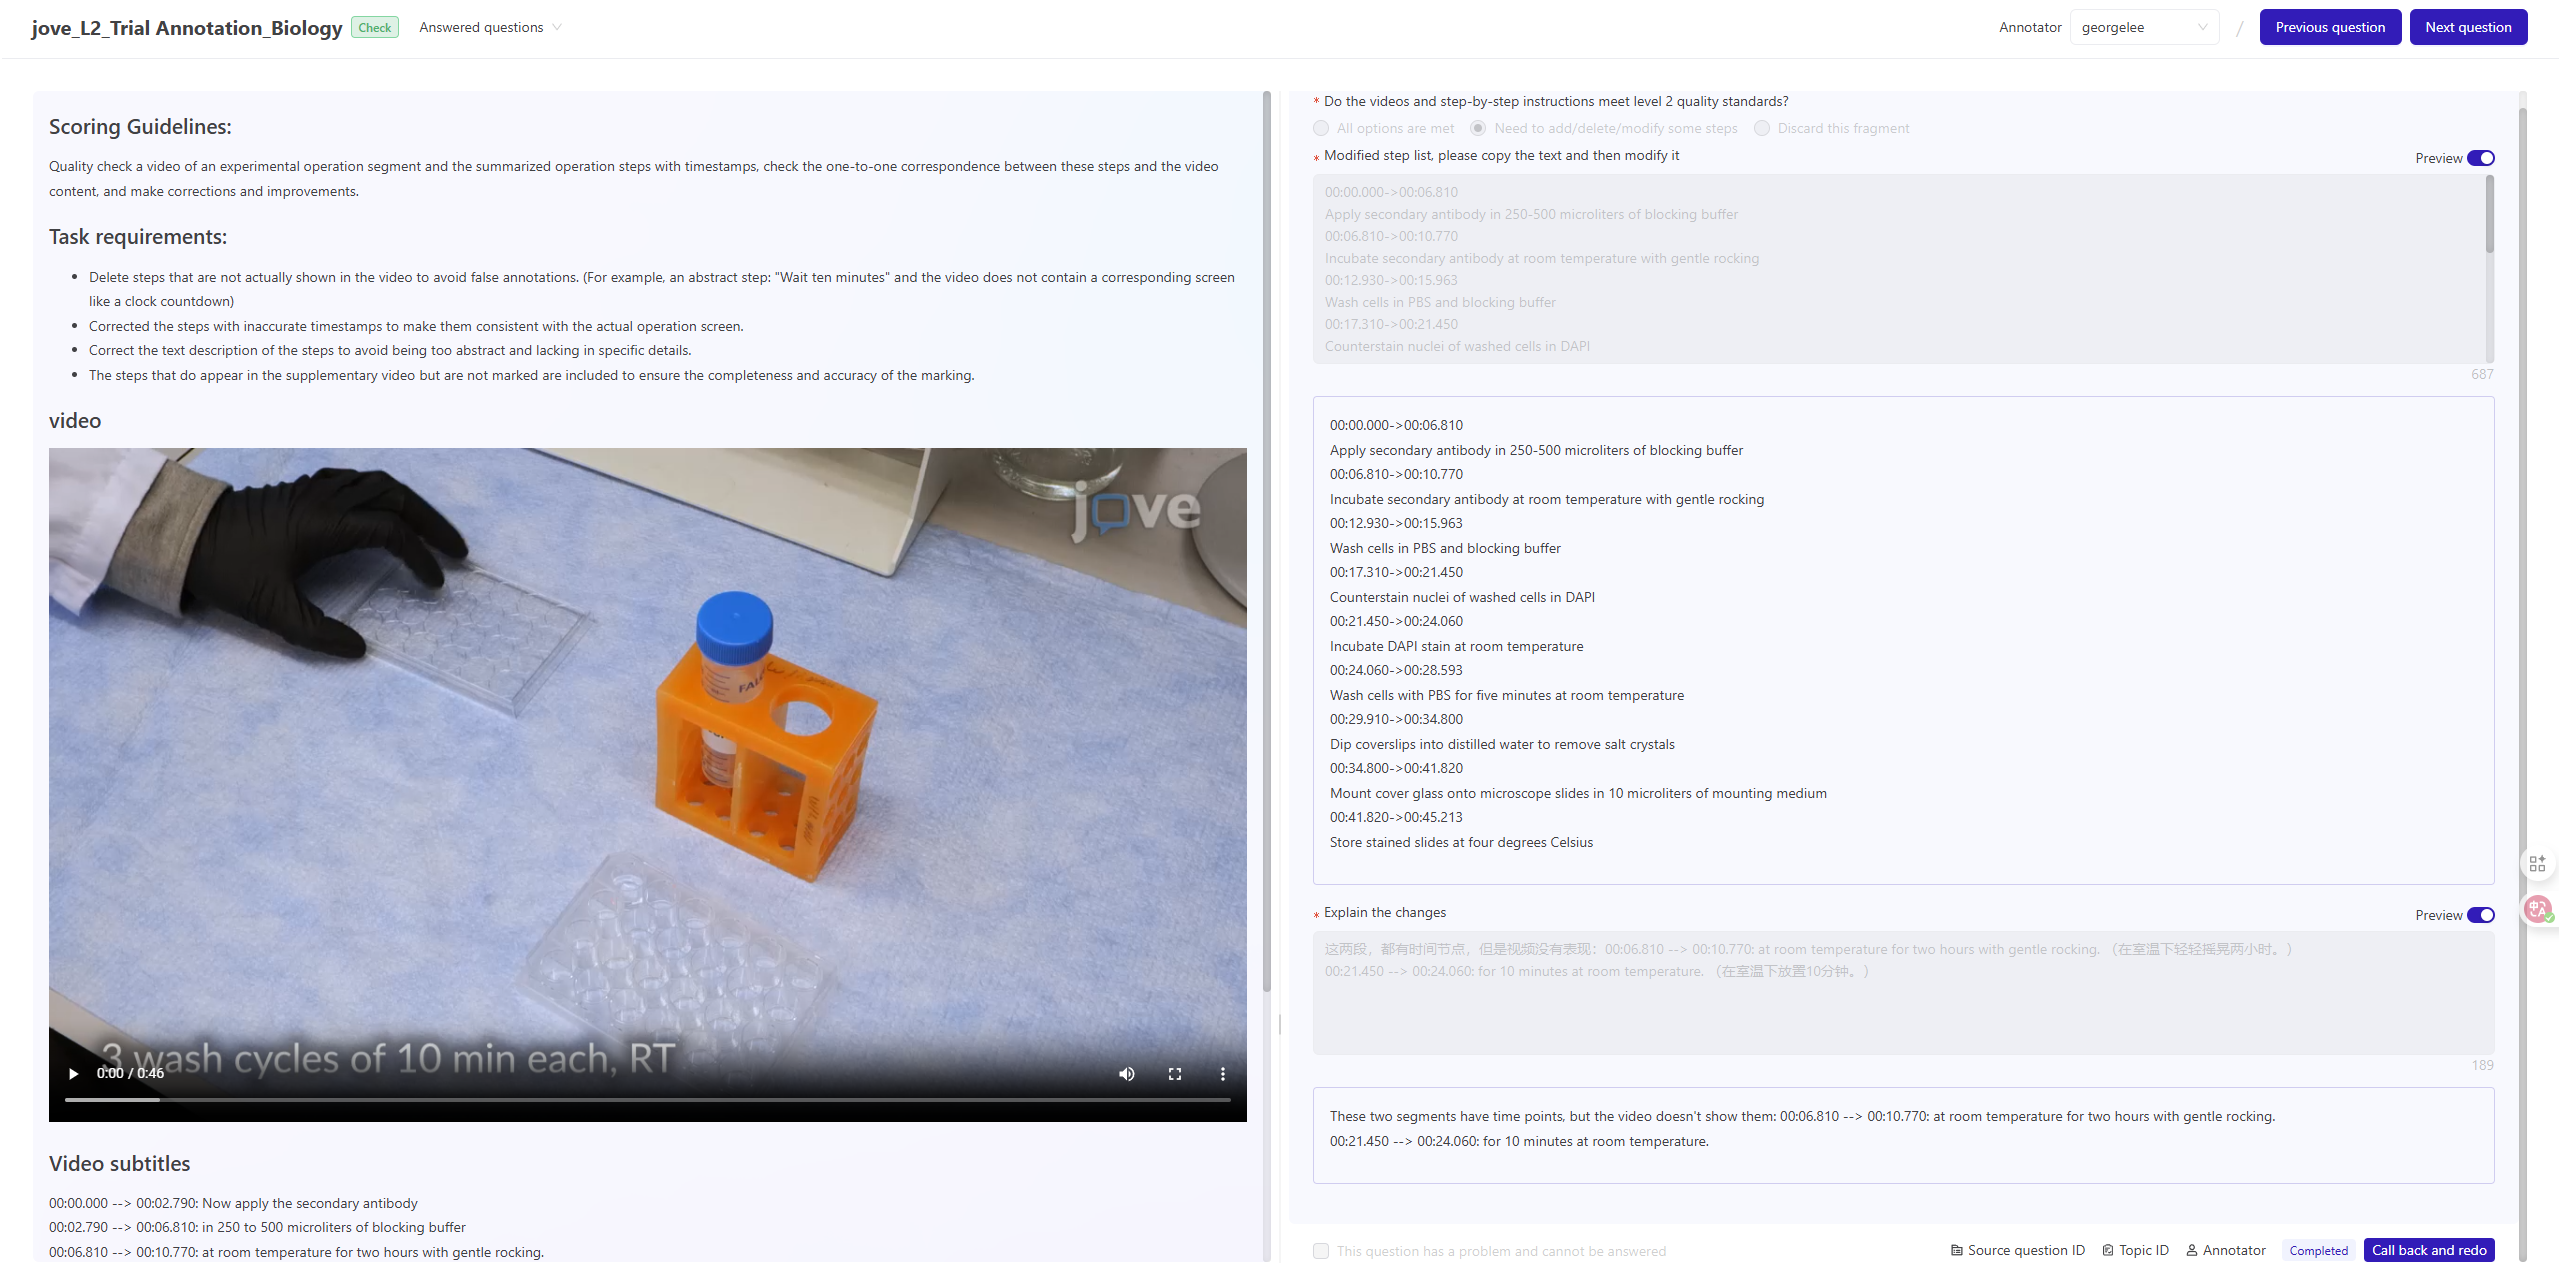This screenshot has height=1265, width=2561.
Task: Open video more options menu
Action: point(1222,1074)
